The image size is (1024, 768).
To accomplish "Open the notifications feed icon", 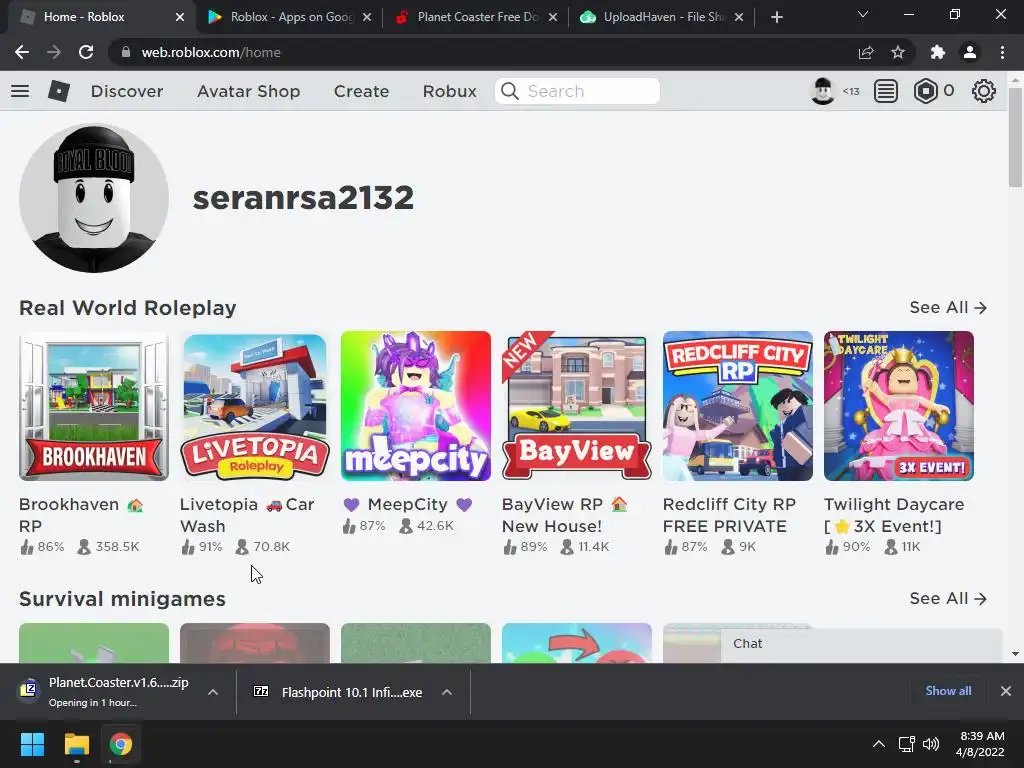I will [x=886, y=91].
